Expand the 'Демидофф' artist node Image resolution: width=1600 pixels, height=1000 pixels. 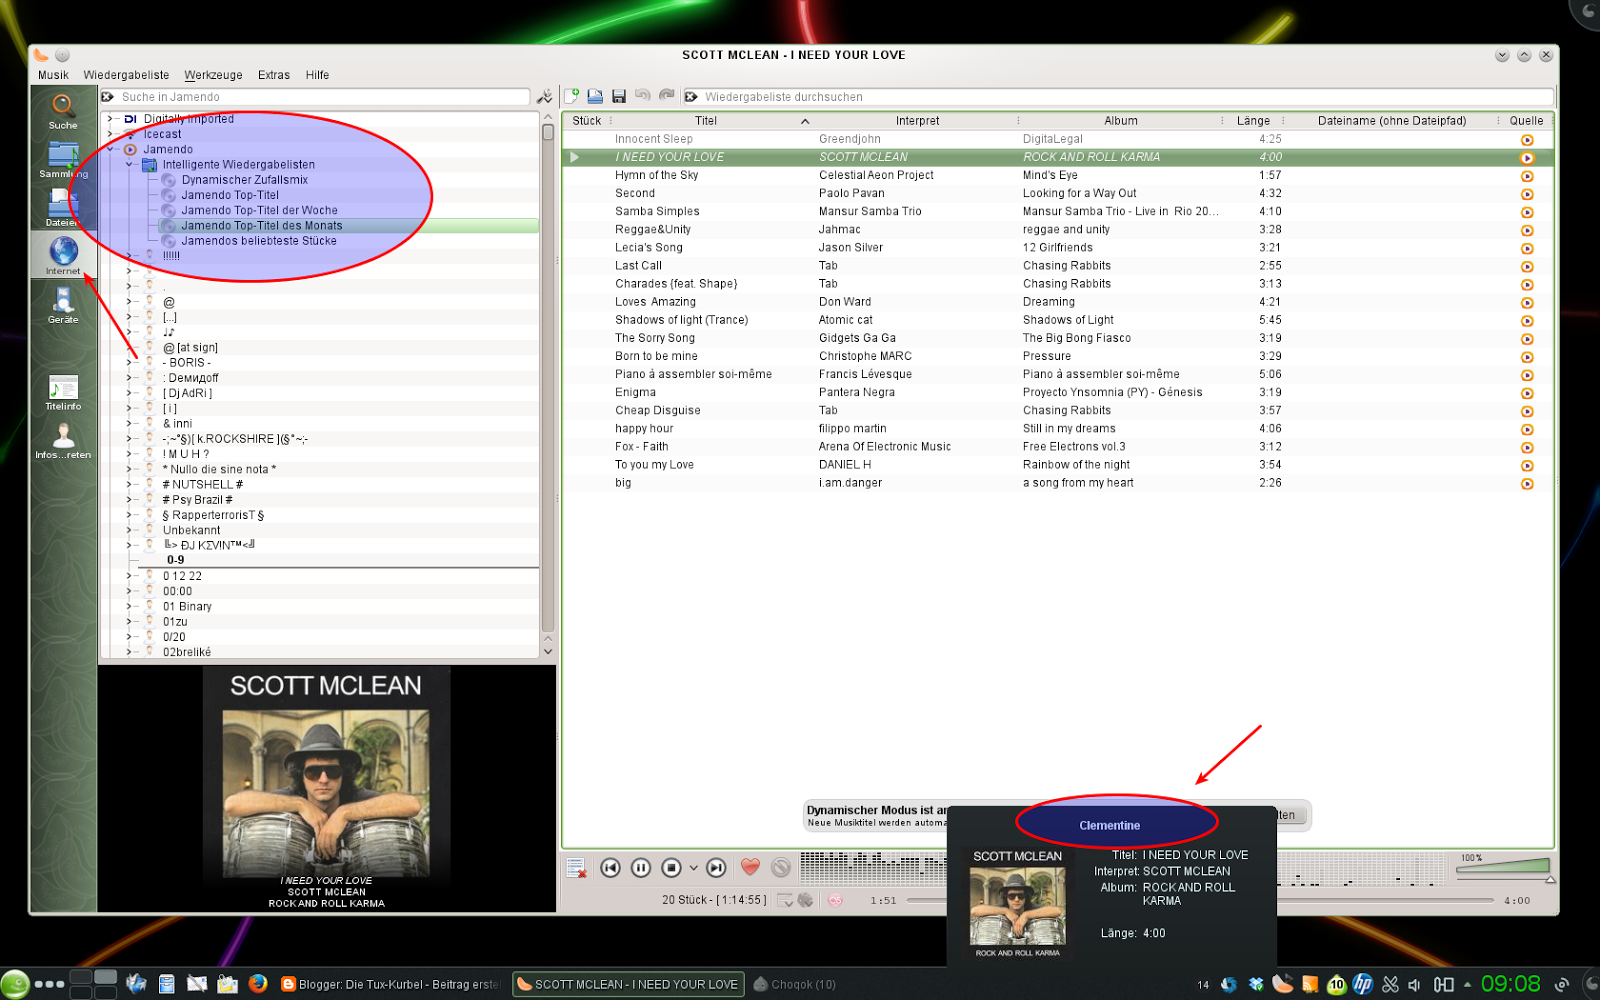pos(129,378)
